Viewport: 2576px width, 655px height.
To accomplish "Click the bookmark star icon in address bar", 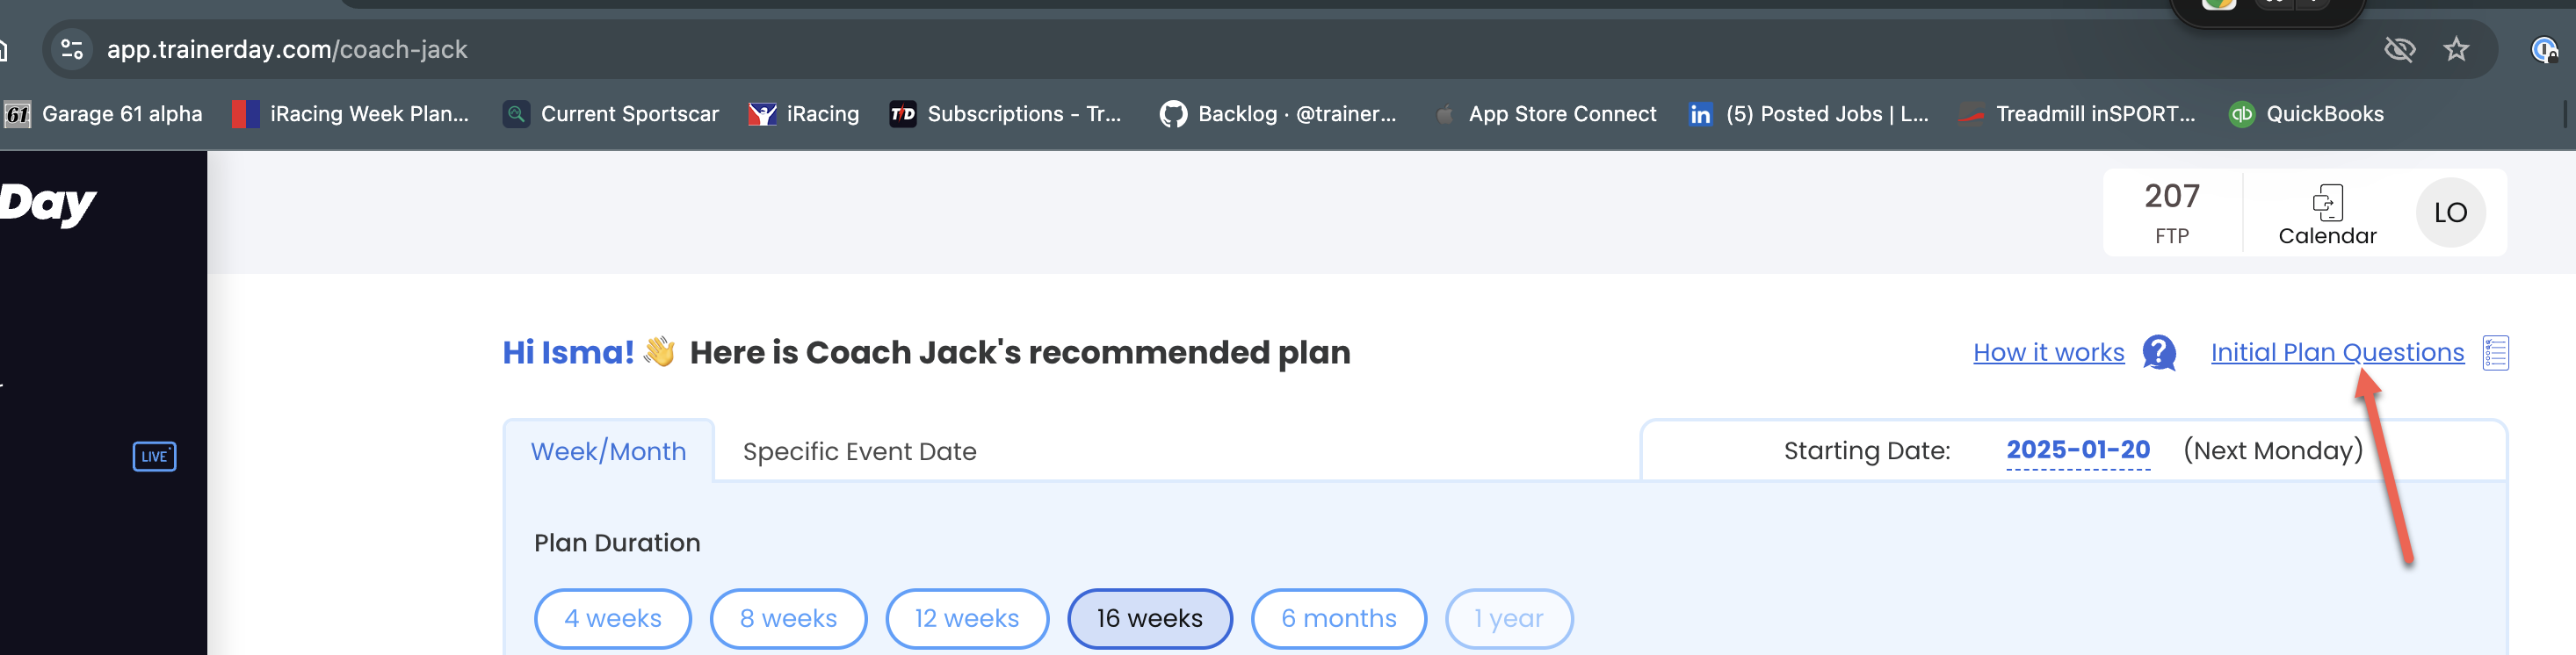I will click(2456, 49).
